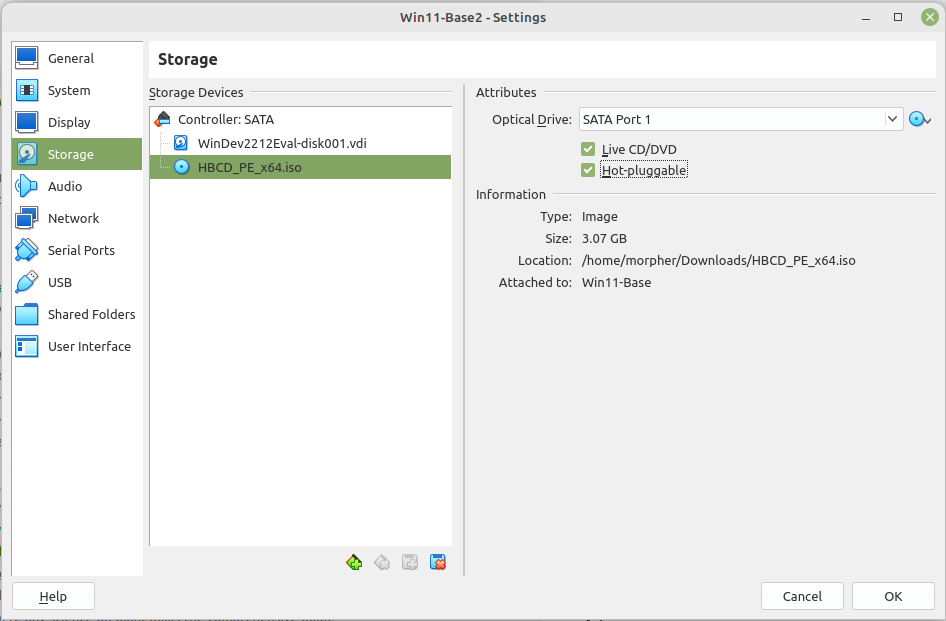This screenshot has height=621, width=946.
Task: Select HBCD_PE_x64.iso in the storage tree
Action: 249,167
